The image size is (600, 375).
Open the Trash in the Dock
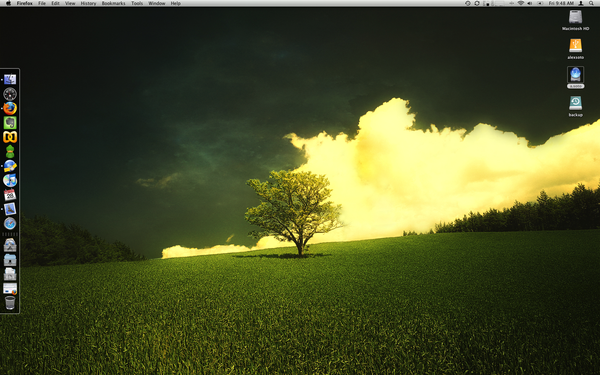pyautogui.click(x=10, y=303)
